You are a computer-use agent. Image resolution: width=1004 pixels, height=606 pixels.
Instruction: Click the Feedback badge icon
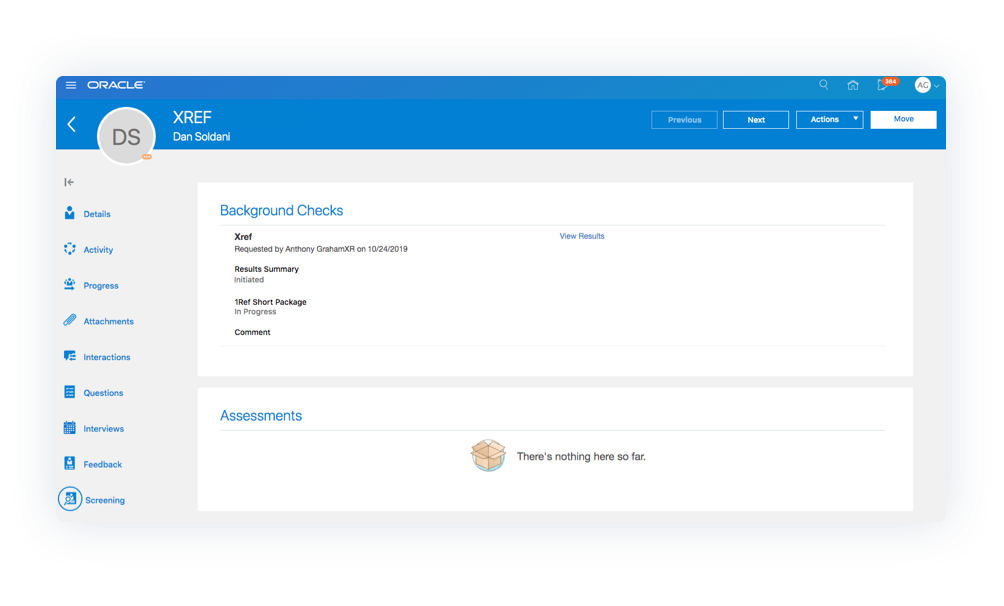[x=69, y=463]
